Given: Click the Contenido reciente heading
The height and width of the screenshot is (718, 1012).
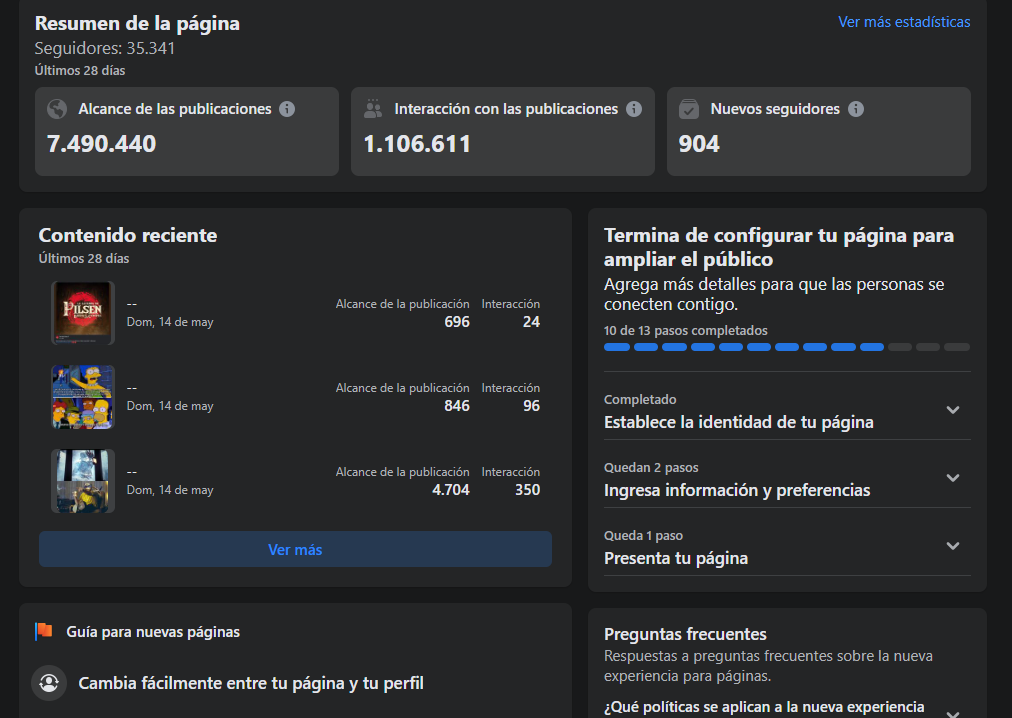Looking at the screenshot, I should click(x=128, y=235).
